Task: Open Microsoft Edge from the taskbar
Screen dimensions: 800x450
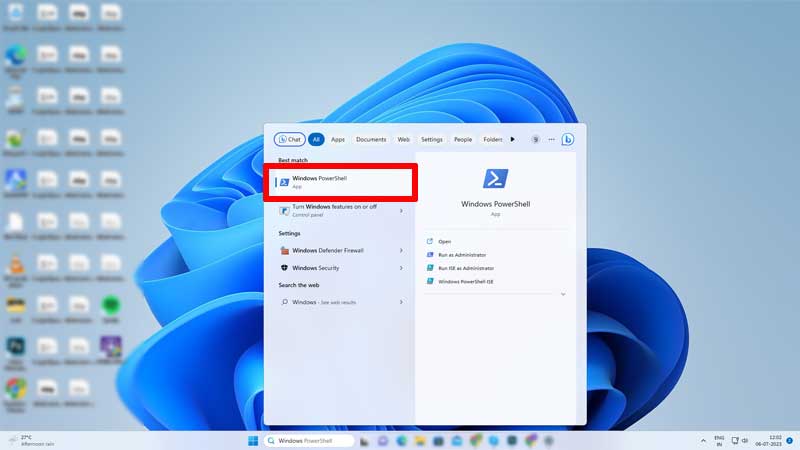Action: click(402, 441)
